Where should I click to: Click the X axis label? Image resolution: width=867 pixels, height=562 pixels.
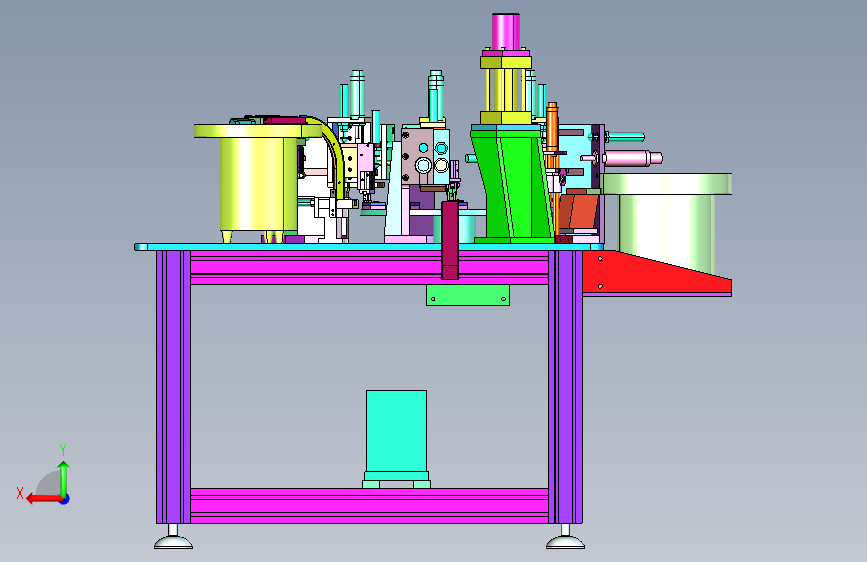[20, 493]
